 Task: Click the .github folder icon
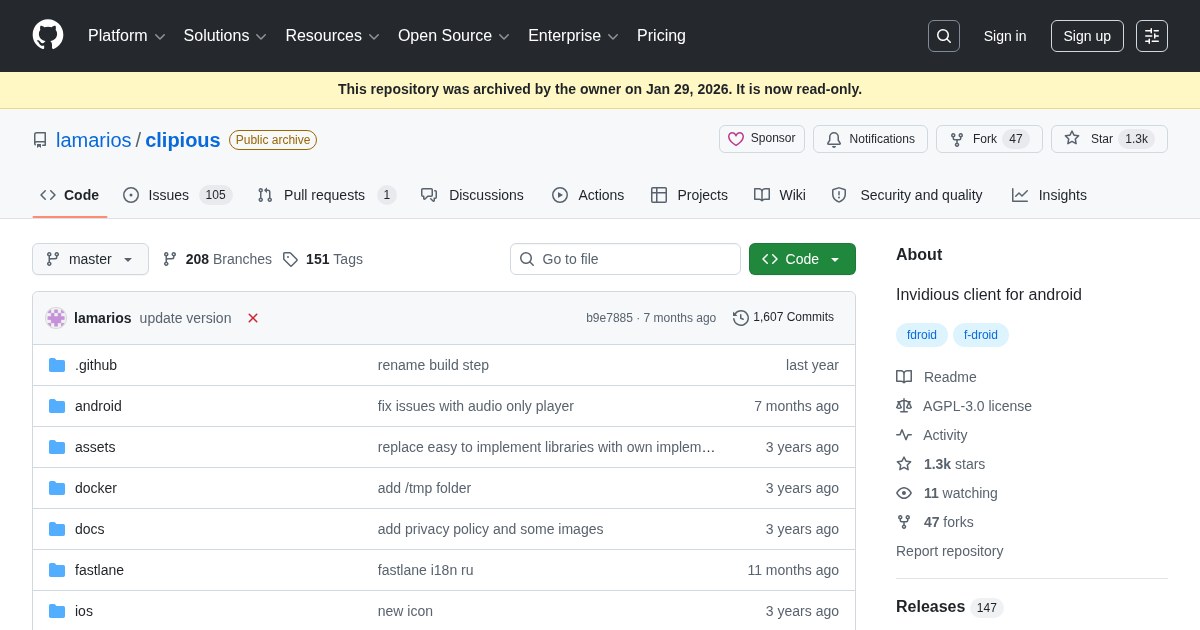pyautogui.click(x=57, y=365)
